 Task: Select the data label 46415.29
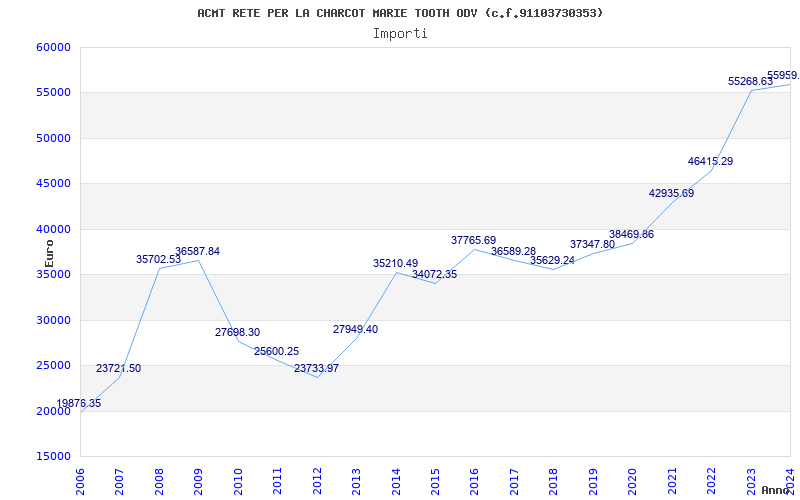pyautogui.click(x=710, y=162)
